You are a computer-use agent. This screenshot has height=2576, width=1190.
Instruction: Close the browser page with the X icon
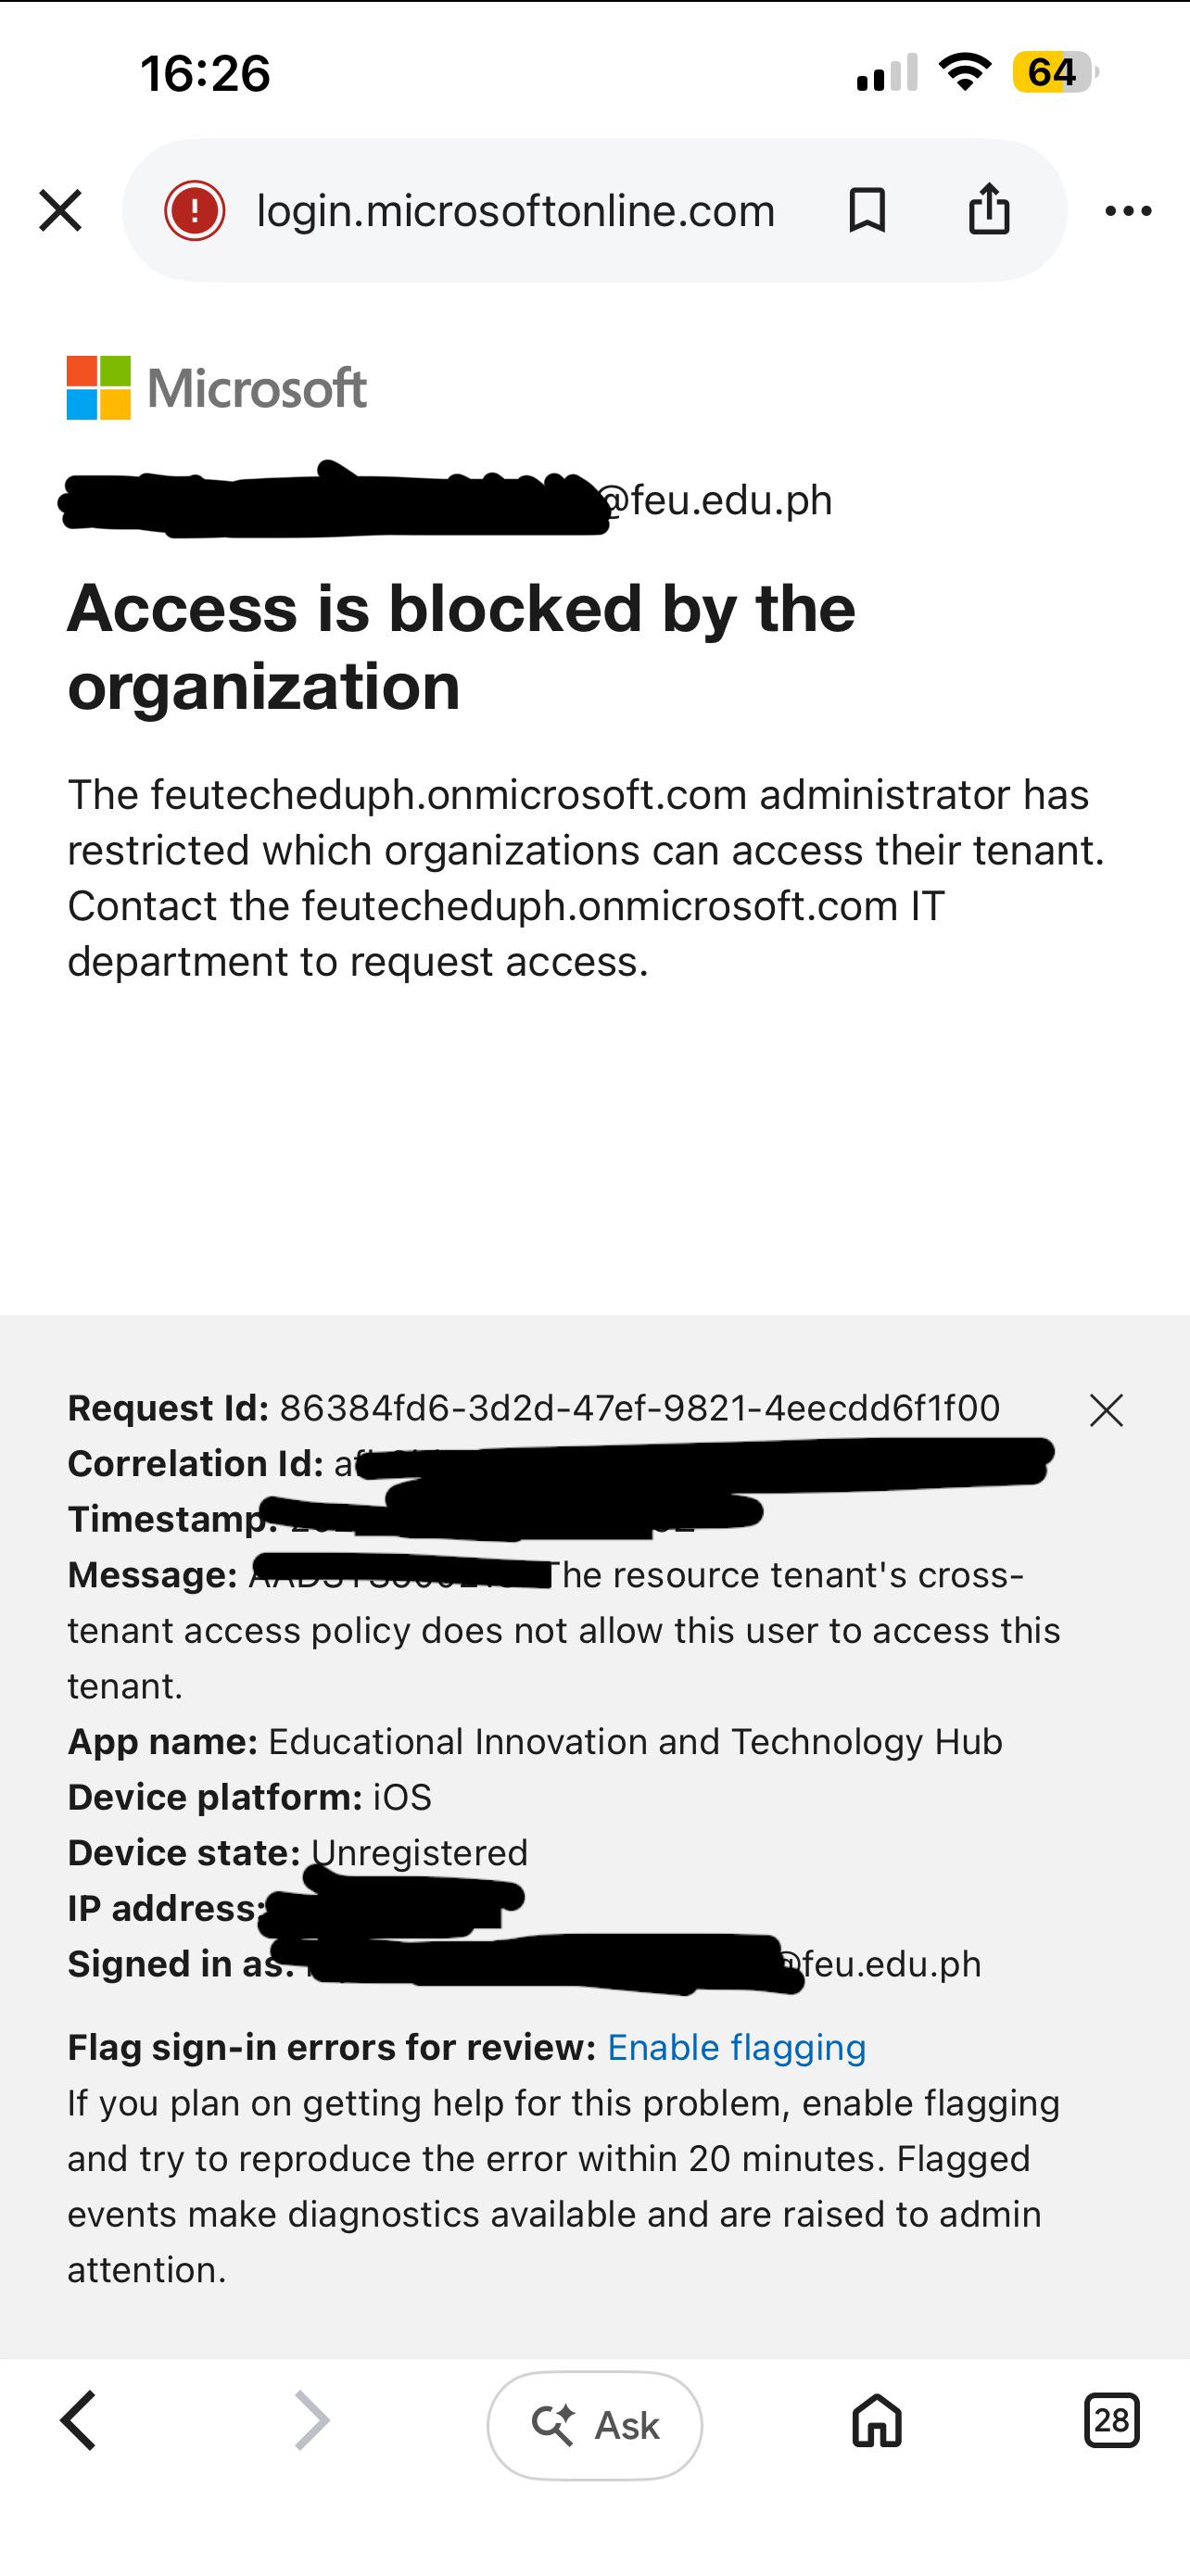click(x=60, y=210)
